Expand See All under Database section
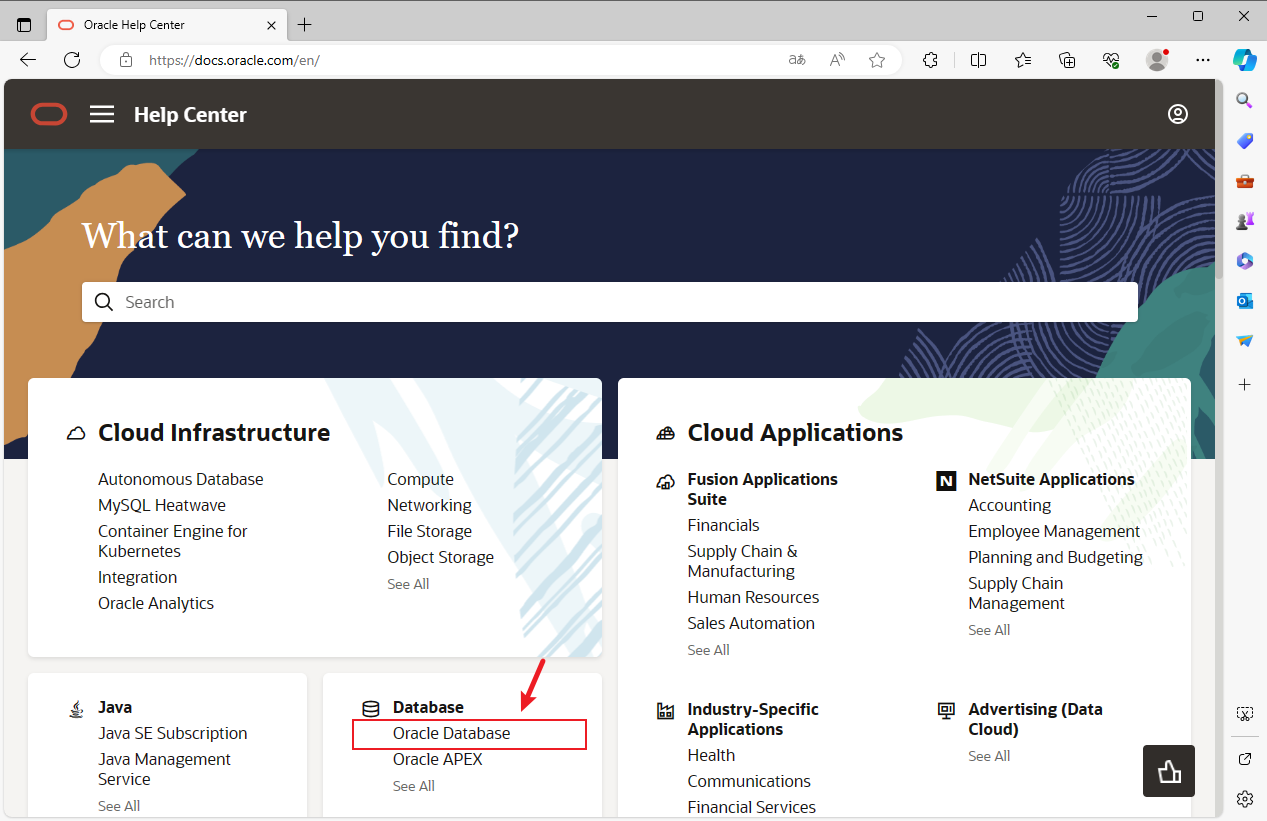The height and width of the screenshot is (821, 1267). click(x=413, y=786)
